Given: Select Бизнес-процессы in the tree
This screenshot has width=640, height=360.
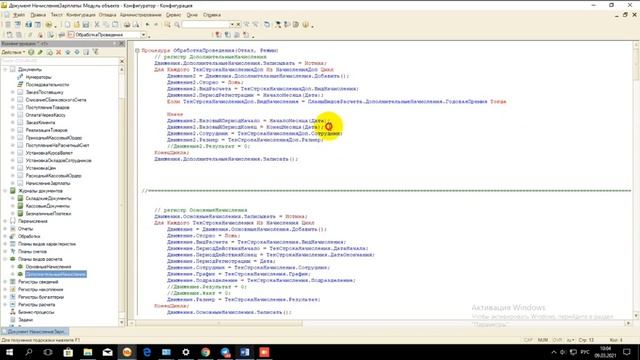Looking at the screenshot, I should pyautogui.click(x=36, y=312).
